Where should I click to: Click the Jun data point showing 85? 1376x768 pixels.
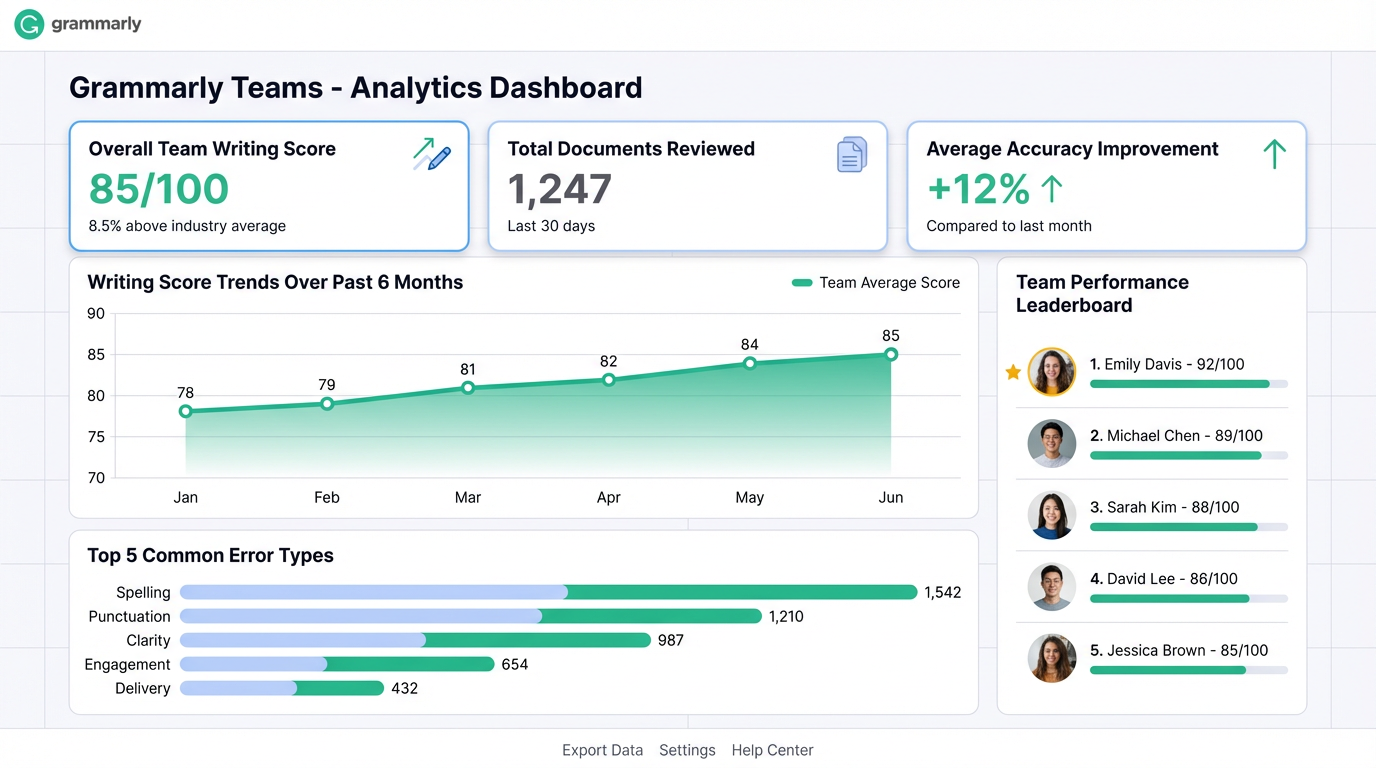[890, 354]
